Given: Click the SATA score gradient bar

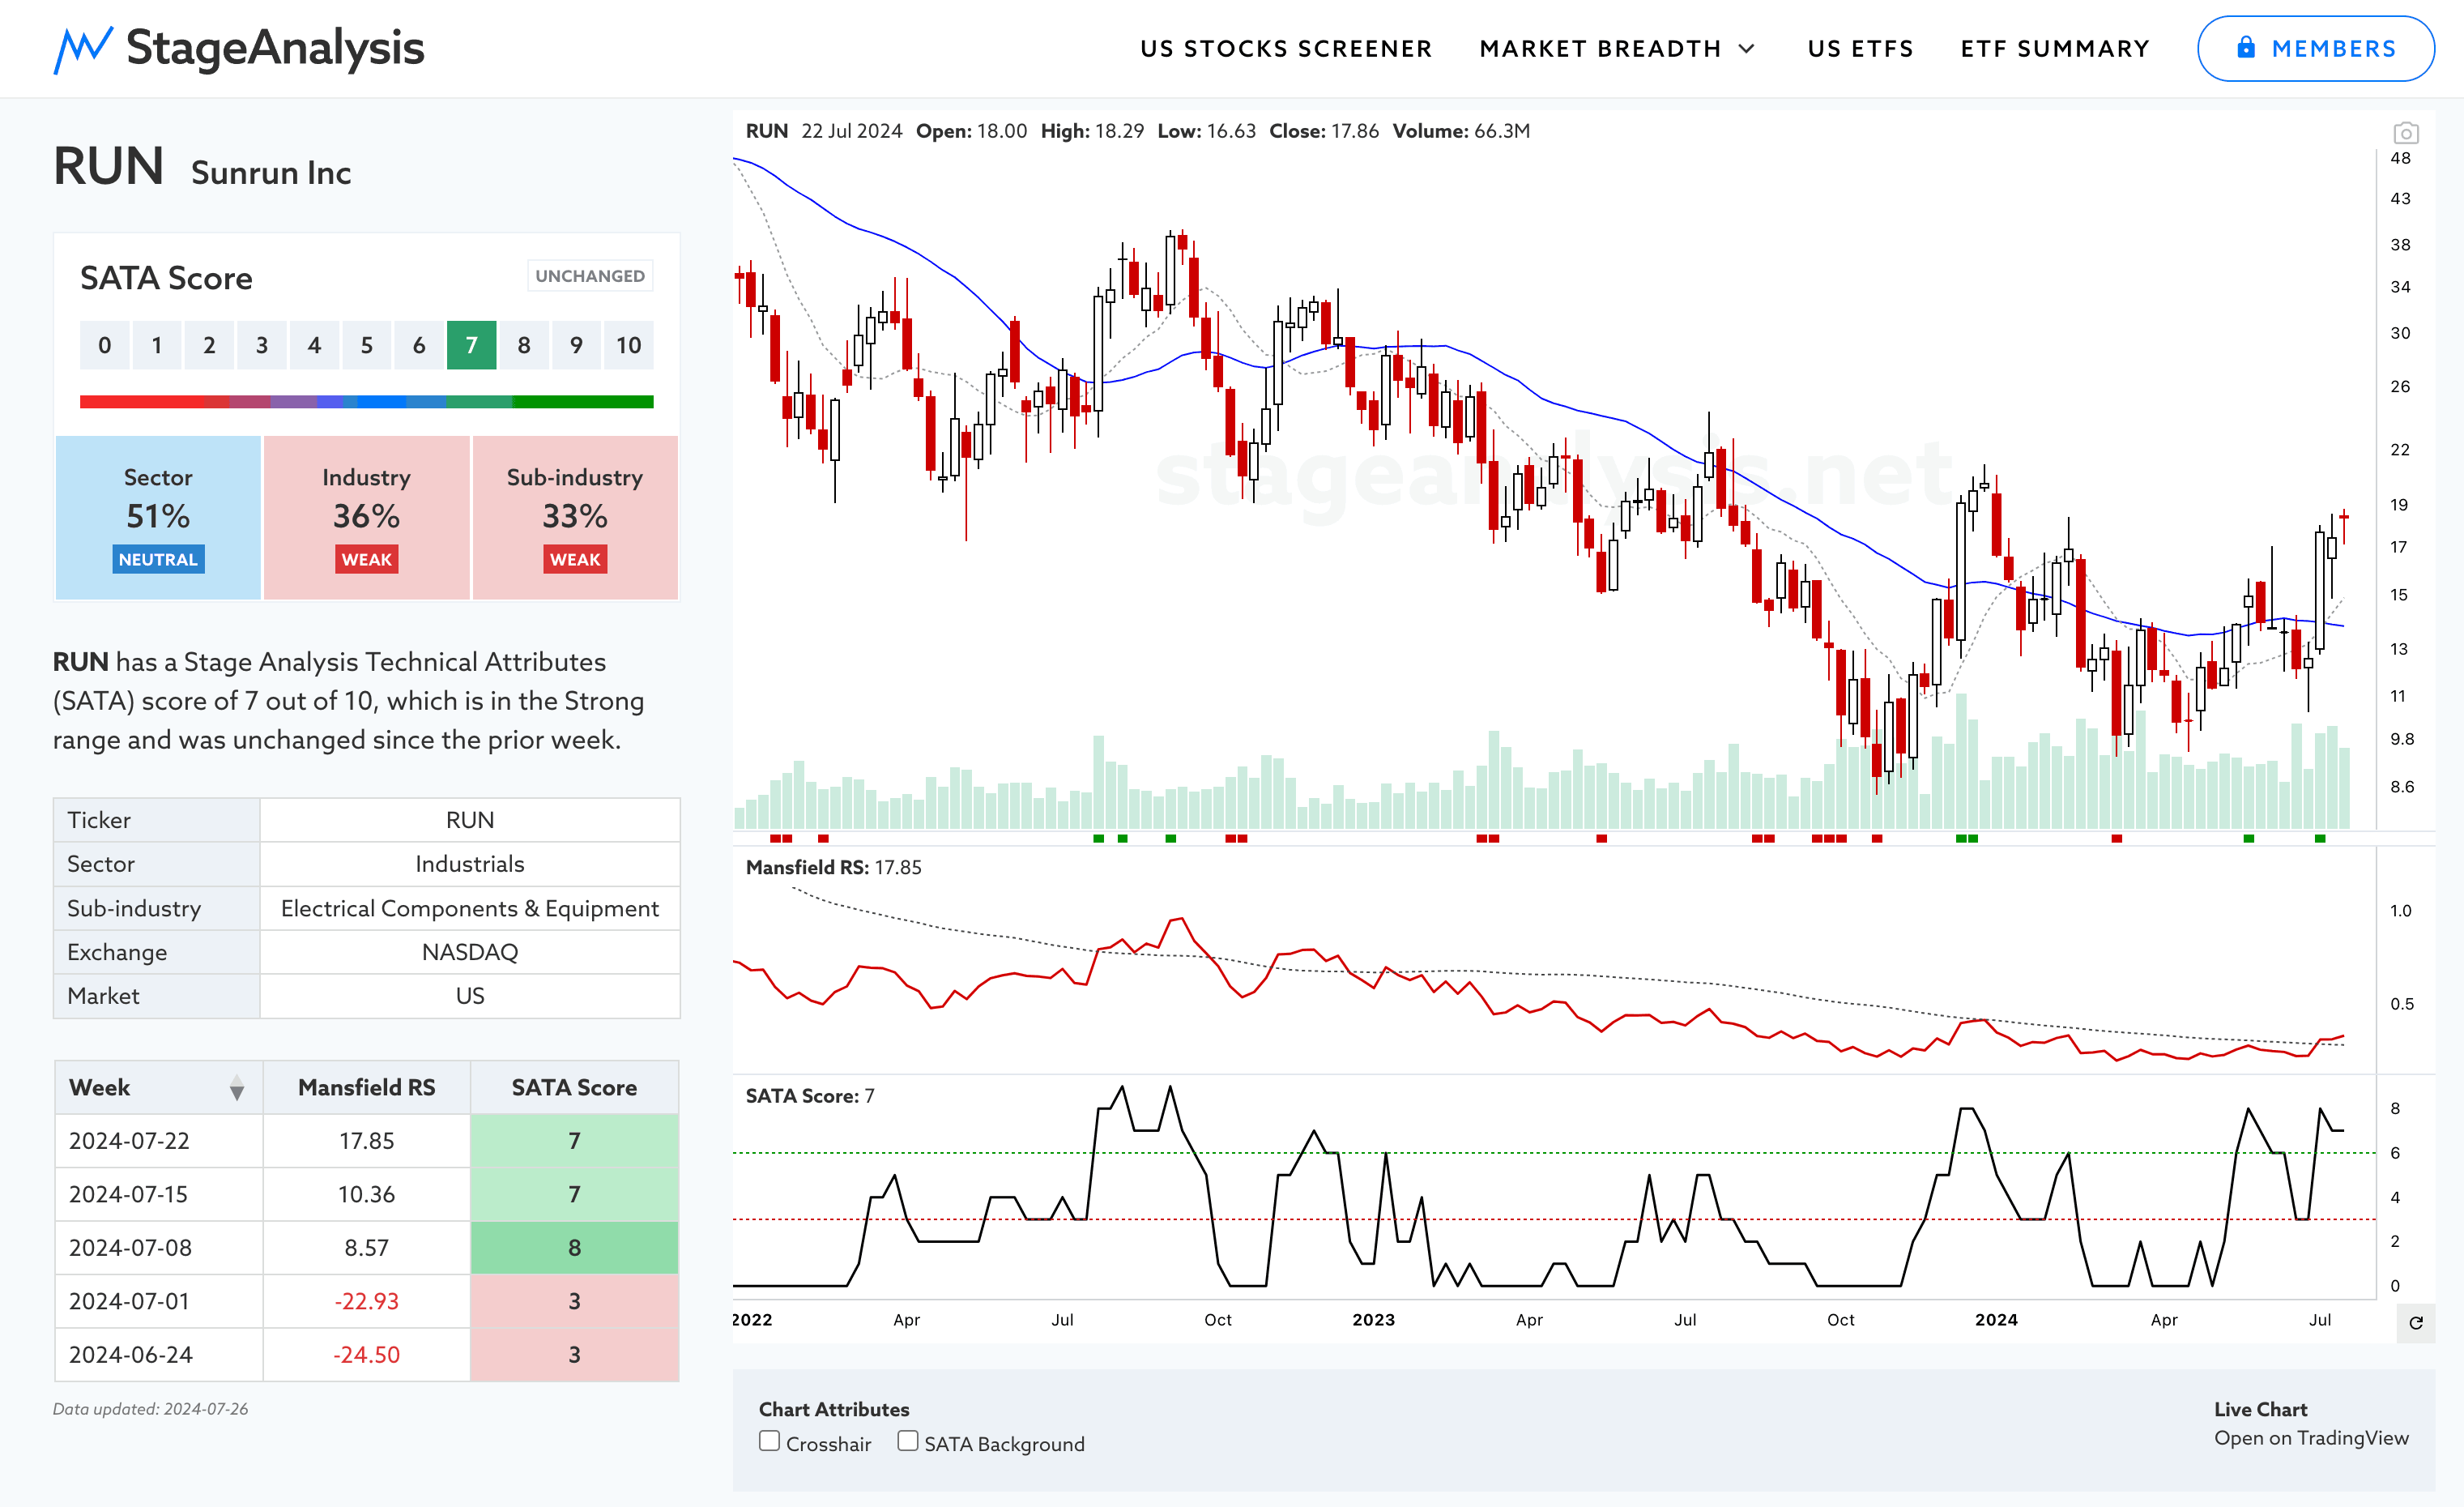Looking at the screenshot, I should point(366,402).
